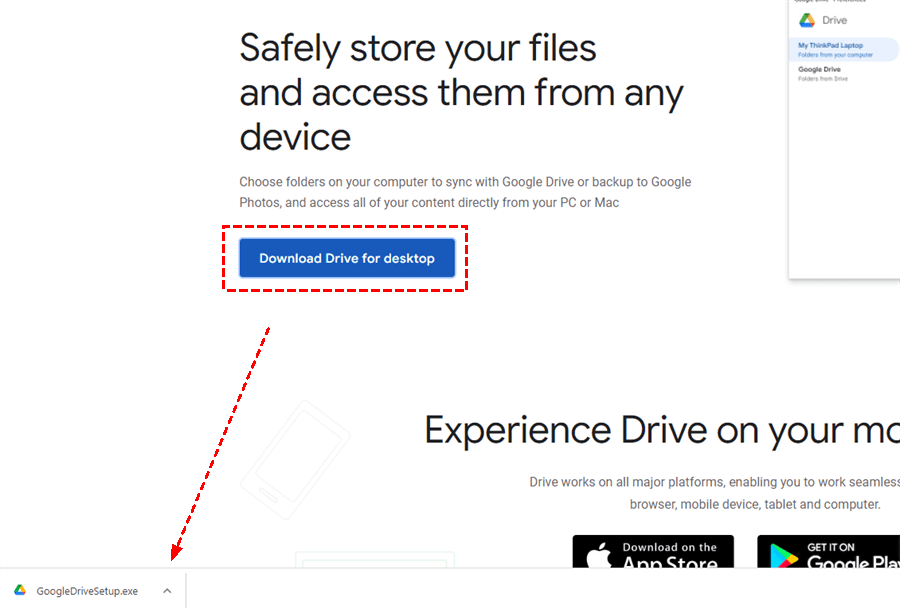
Task: Click the Google Play triangle logo
Action: (x=784, y=556)
